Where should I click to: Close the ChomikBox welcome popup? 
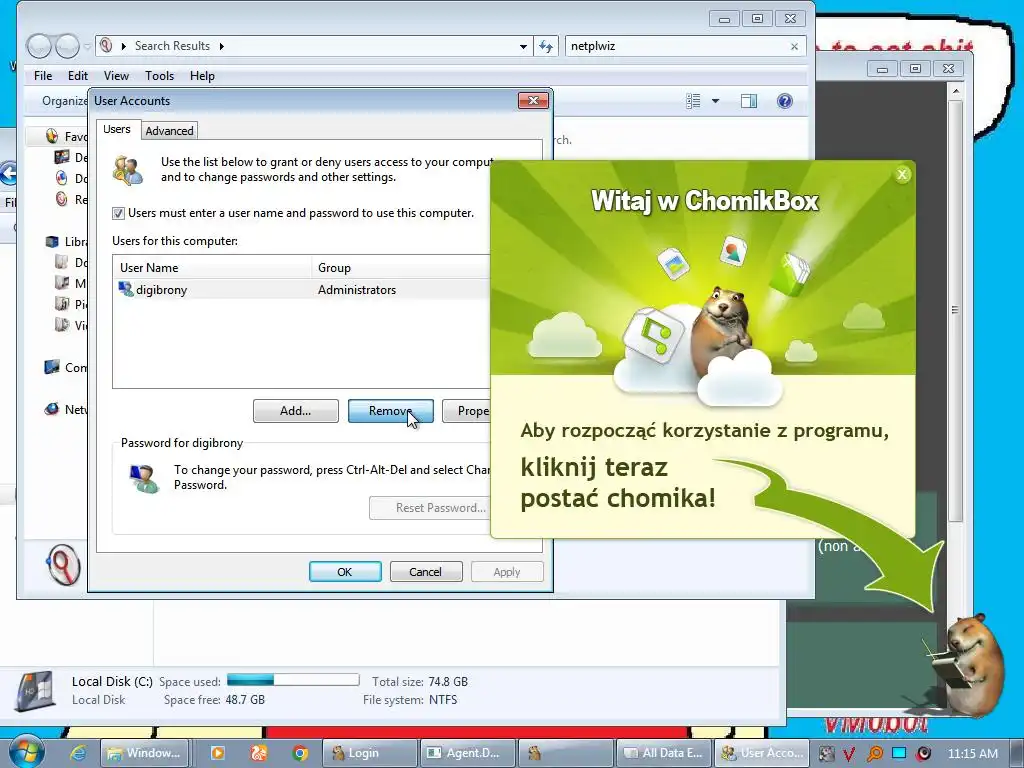(902, 174)
